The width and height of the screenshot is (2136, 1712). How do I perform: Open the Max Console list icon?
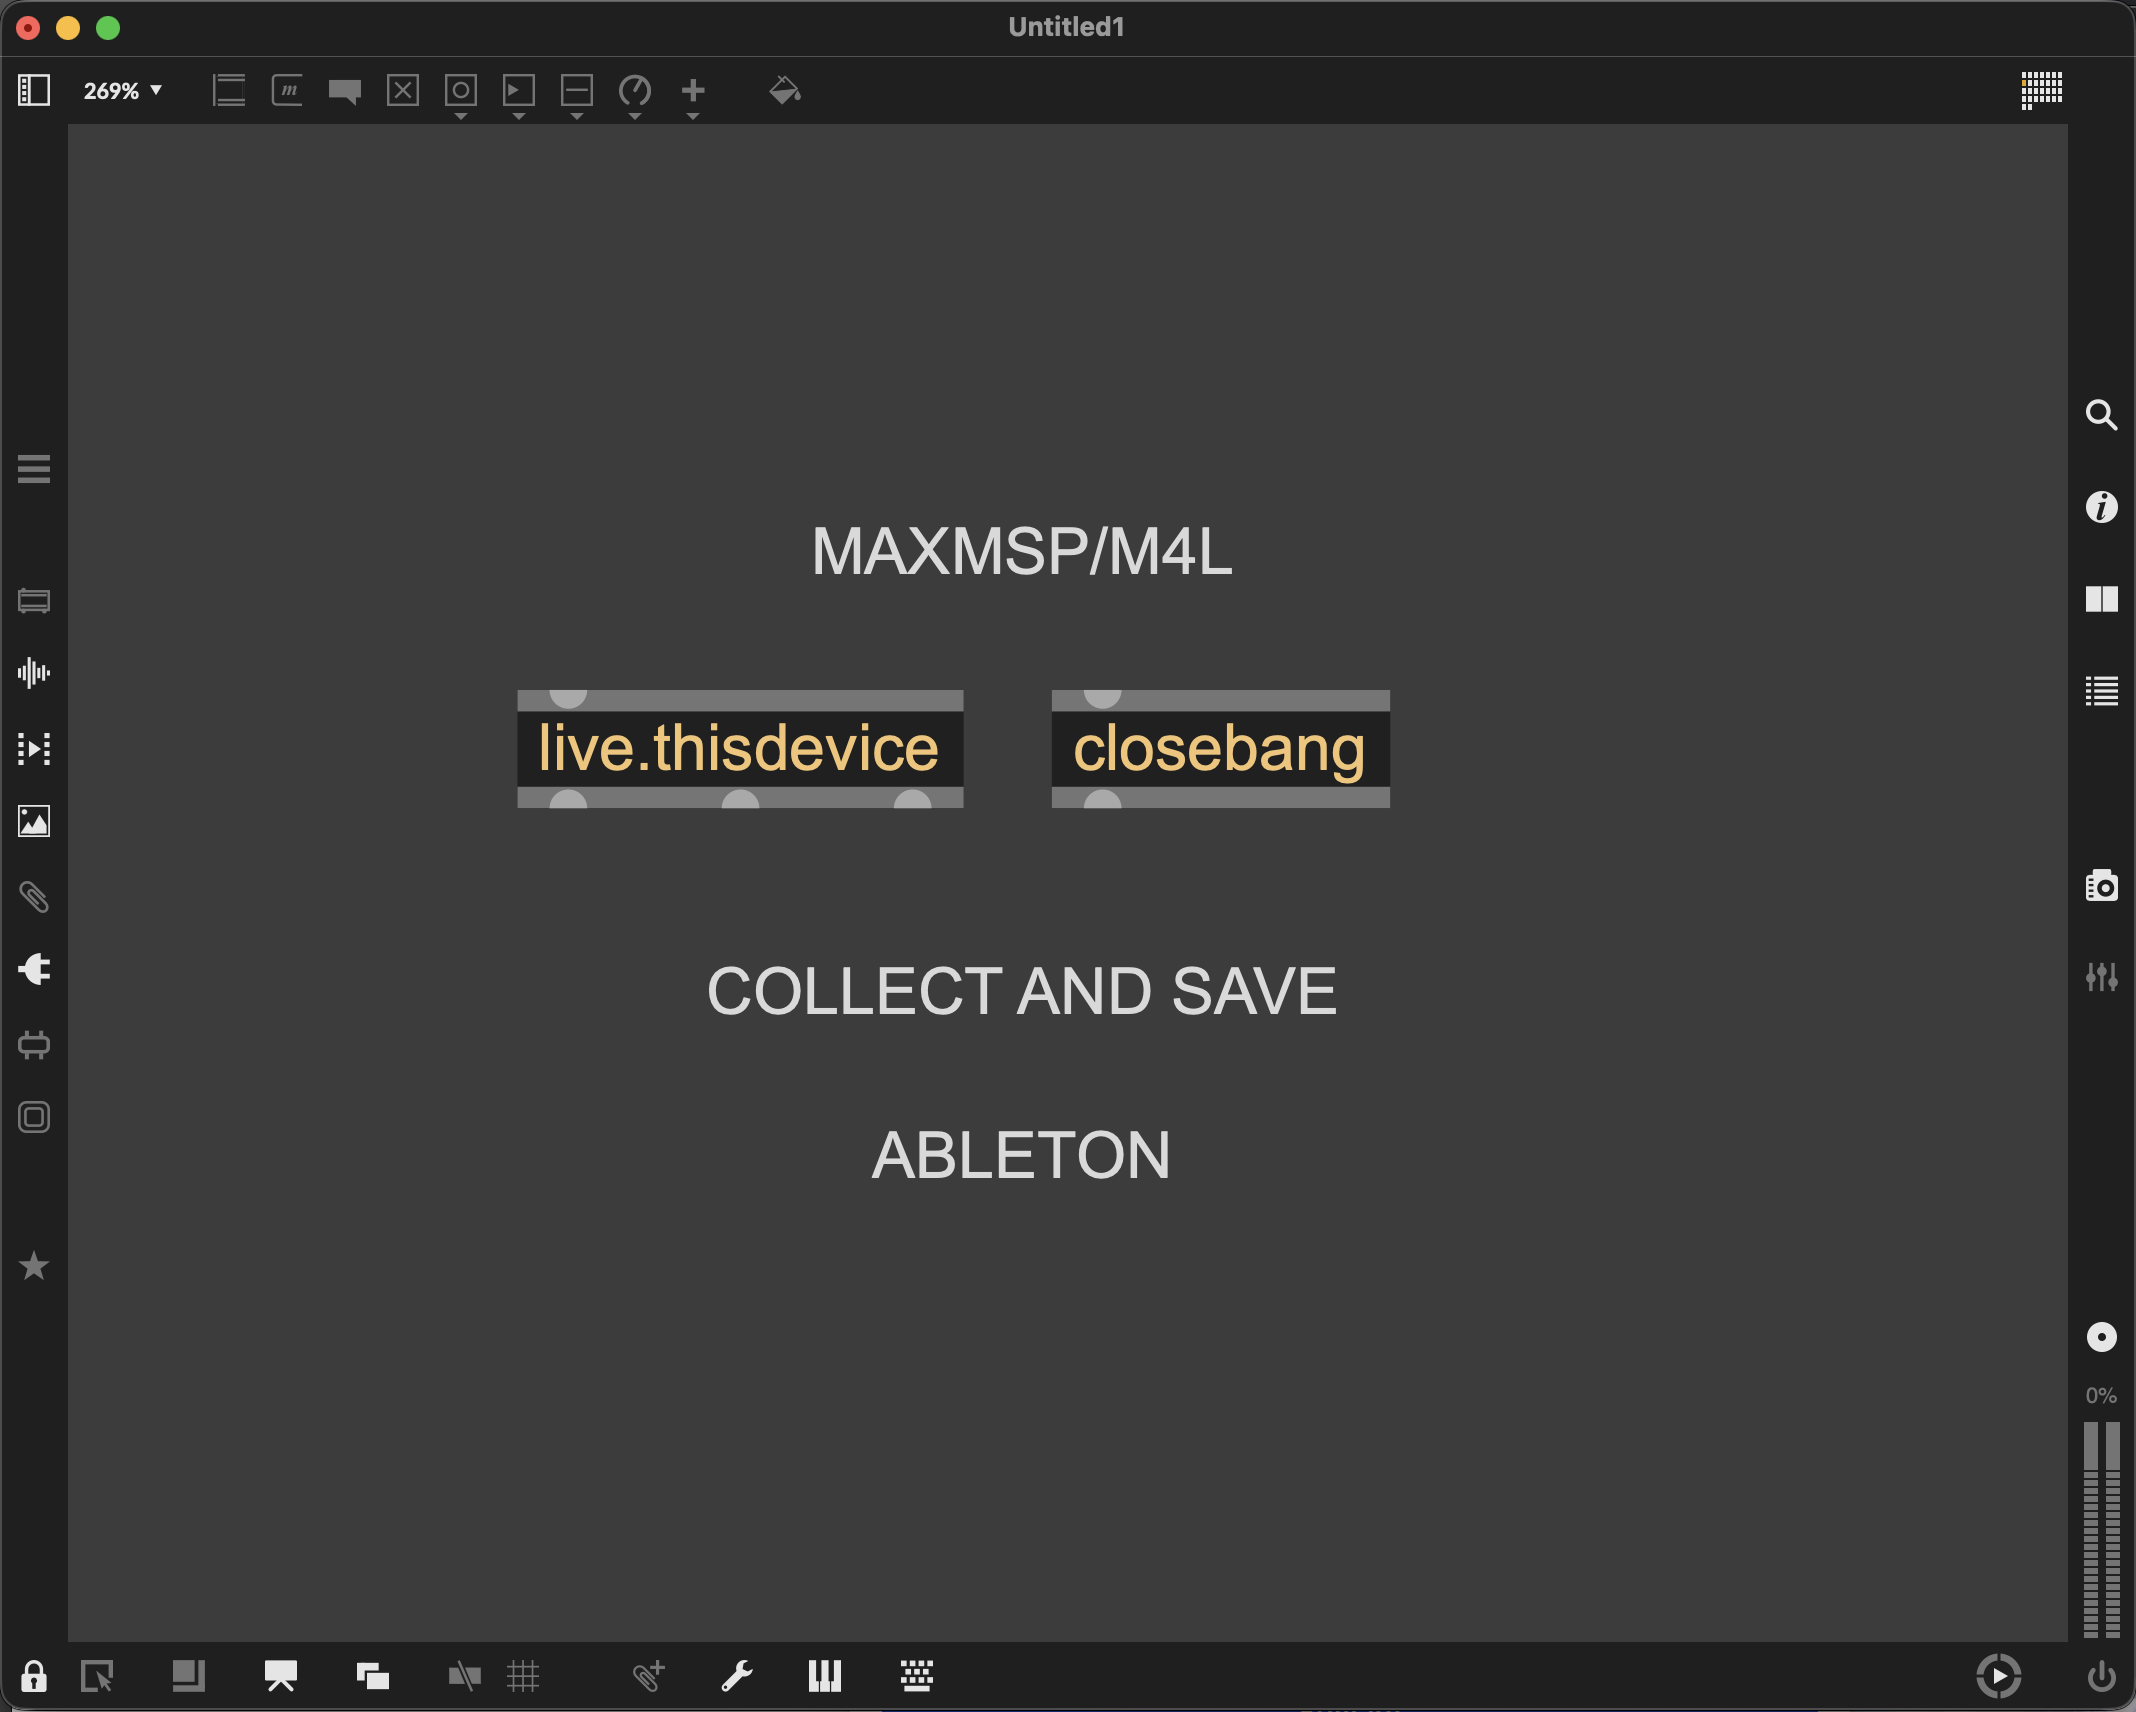pyautogui.click(x=2101, y=691)
